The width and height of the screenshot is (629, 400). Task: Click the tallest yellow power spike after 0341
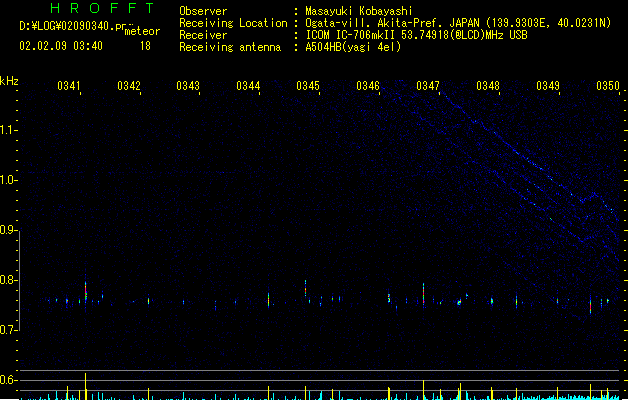[85, 386]
